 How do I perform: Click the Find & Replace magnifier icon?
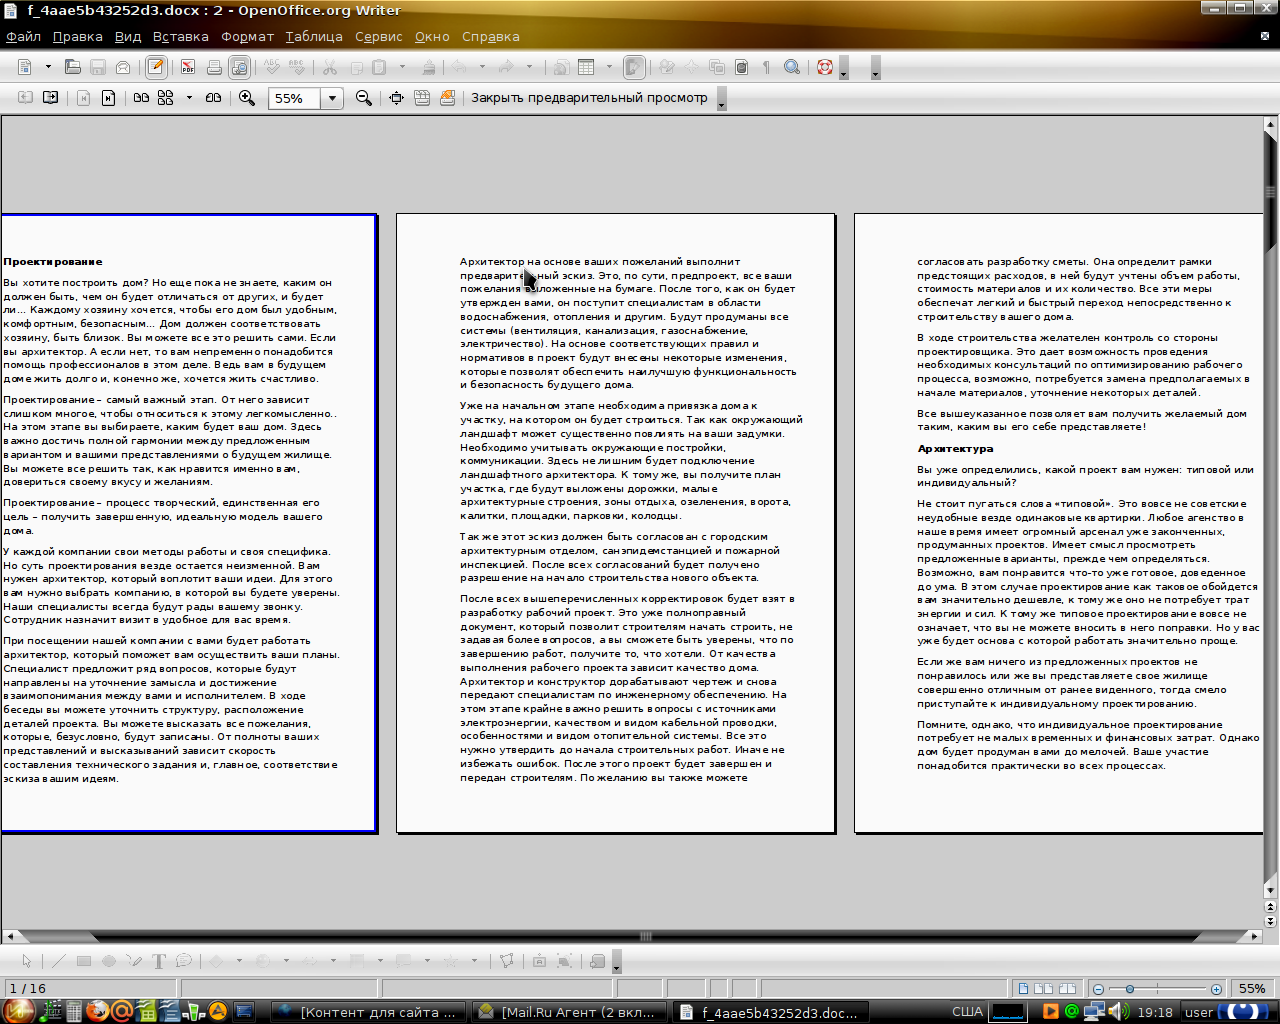coord(791,67)
